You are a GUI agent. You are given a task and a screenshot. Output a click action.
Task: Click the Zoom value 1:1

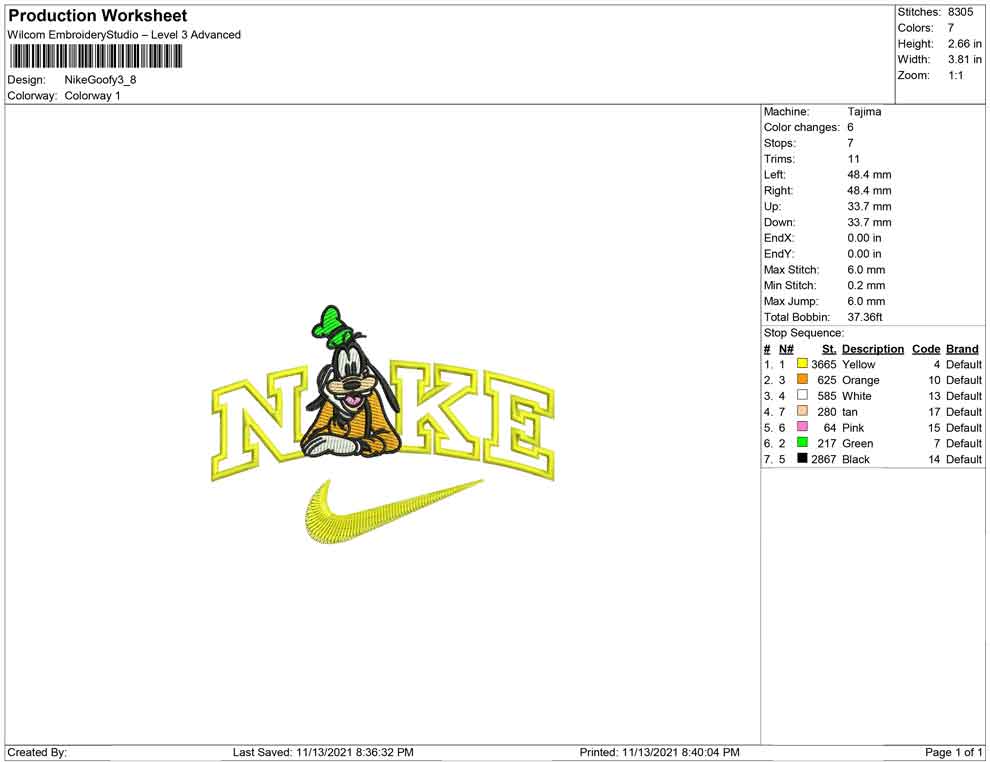(956, 75)
